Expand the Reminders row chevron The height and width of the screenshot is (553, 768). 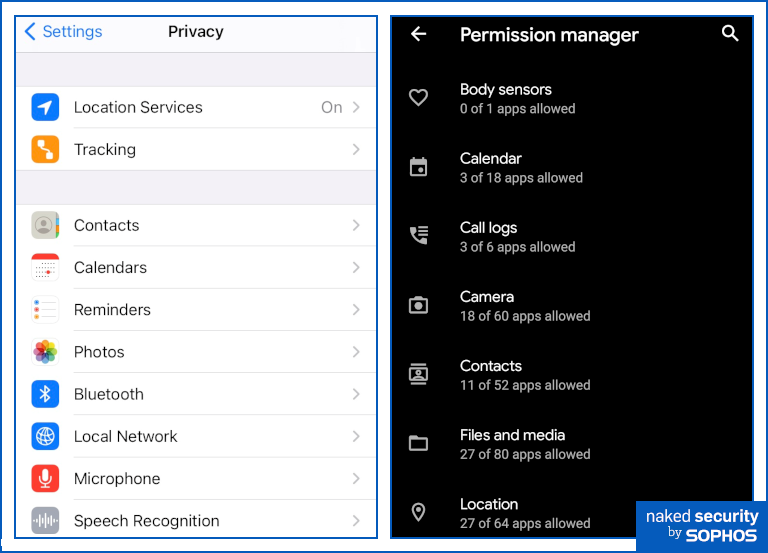(356, 309)
